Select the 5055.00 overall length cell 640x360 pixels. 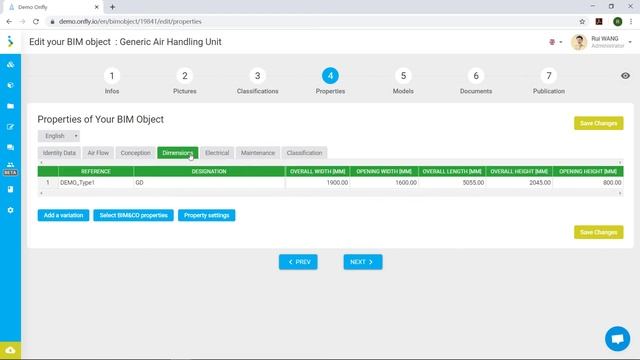(x=452, y=182)
